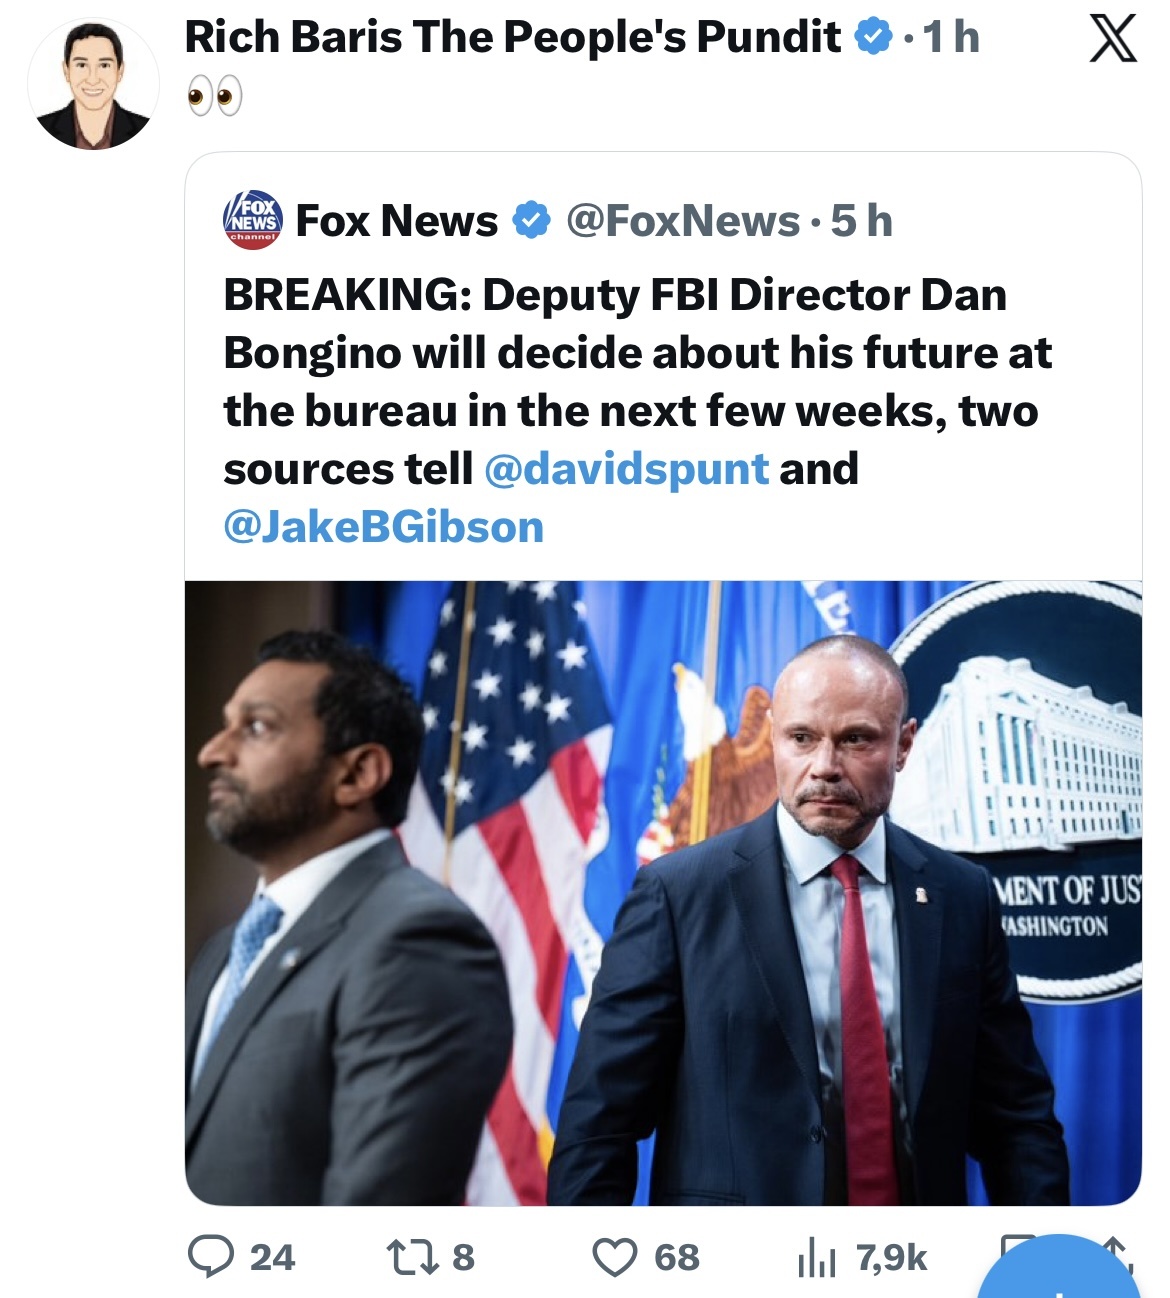
Task: Click the quoted post's 5 h timestamp
Action: tap(861, 221)
